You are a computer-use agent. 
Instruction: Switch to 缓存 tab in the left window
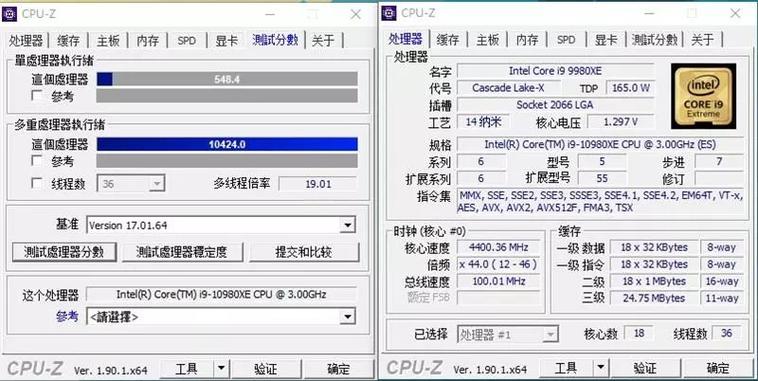click(x=68, y=40)
